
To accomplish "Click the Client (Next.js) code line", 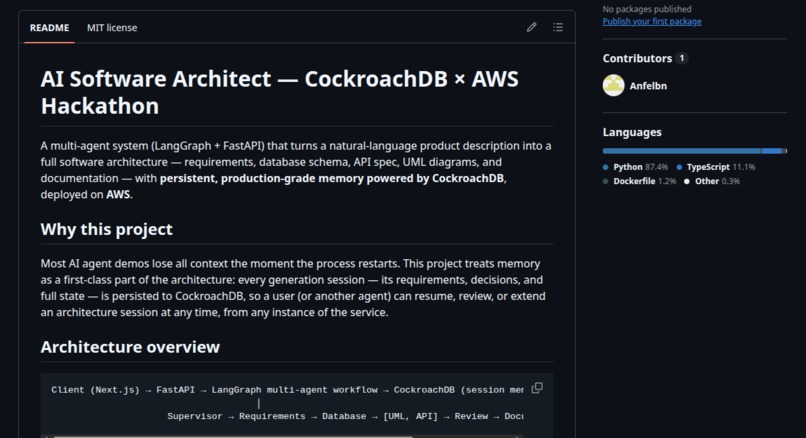I will tap(287, 390).
